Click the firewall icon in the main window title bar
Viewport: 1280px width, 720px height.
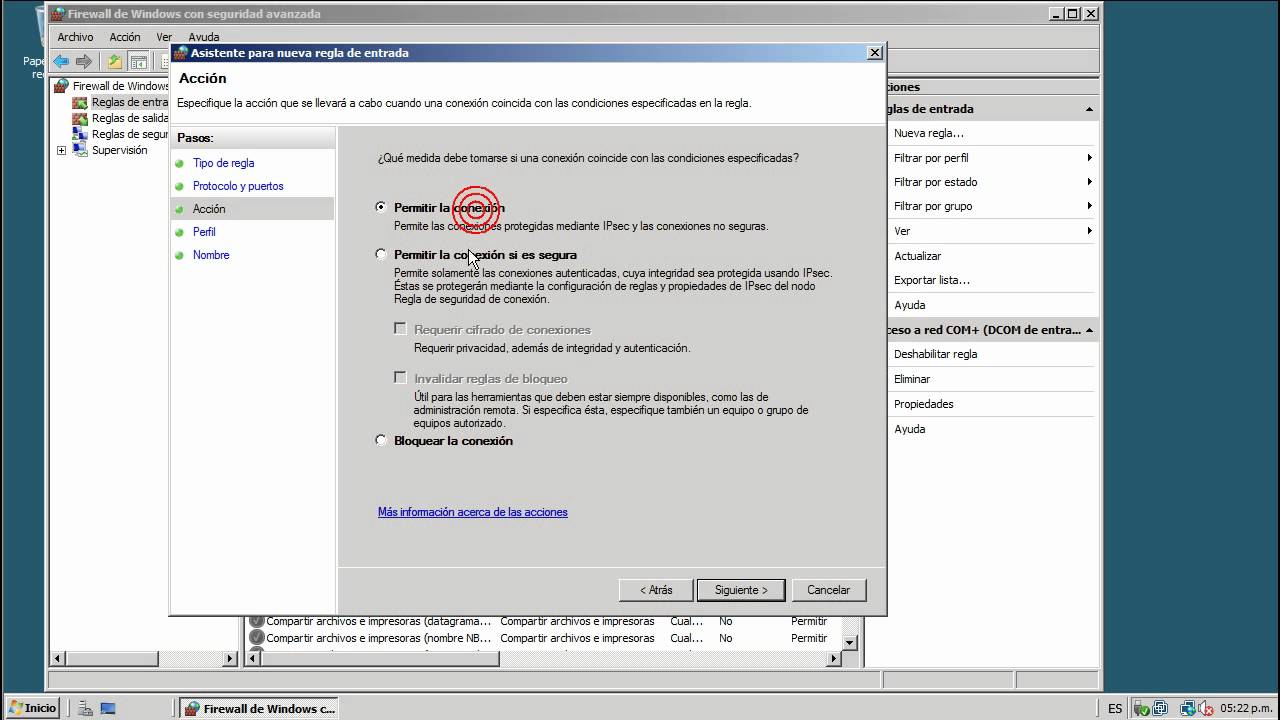58,14
